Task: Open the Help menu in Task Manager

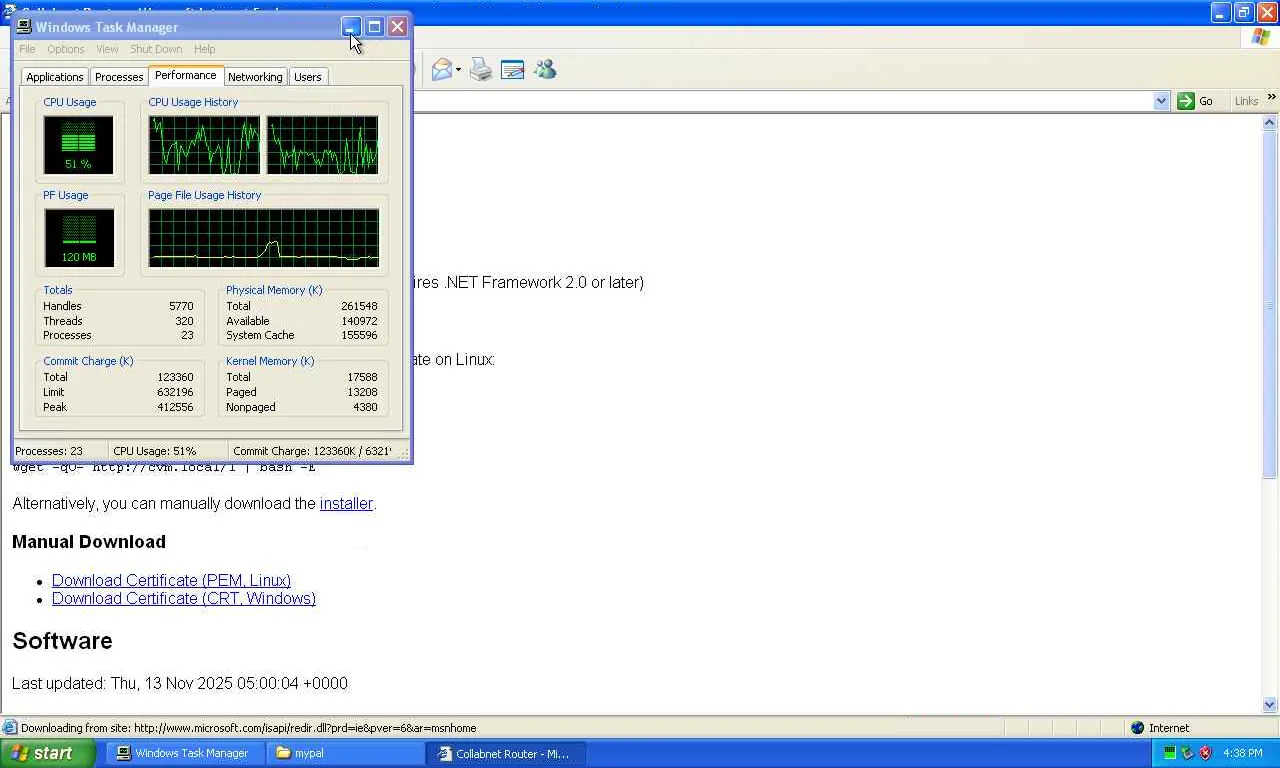Action: pos(204,49)
